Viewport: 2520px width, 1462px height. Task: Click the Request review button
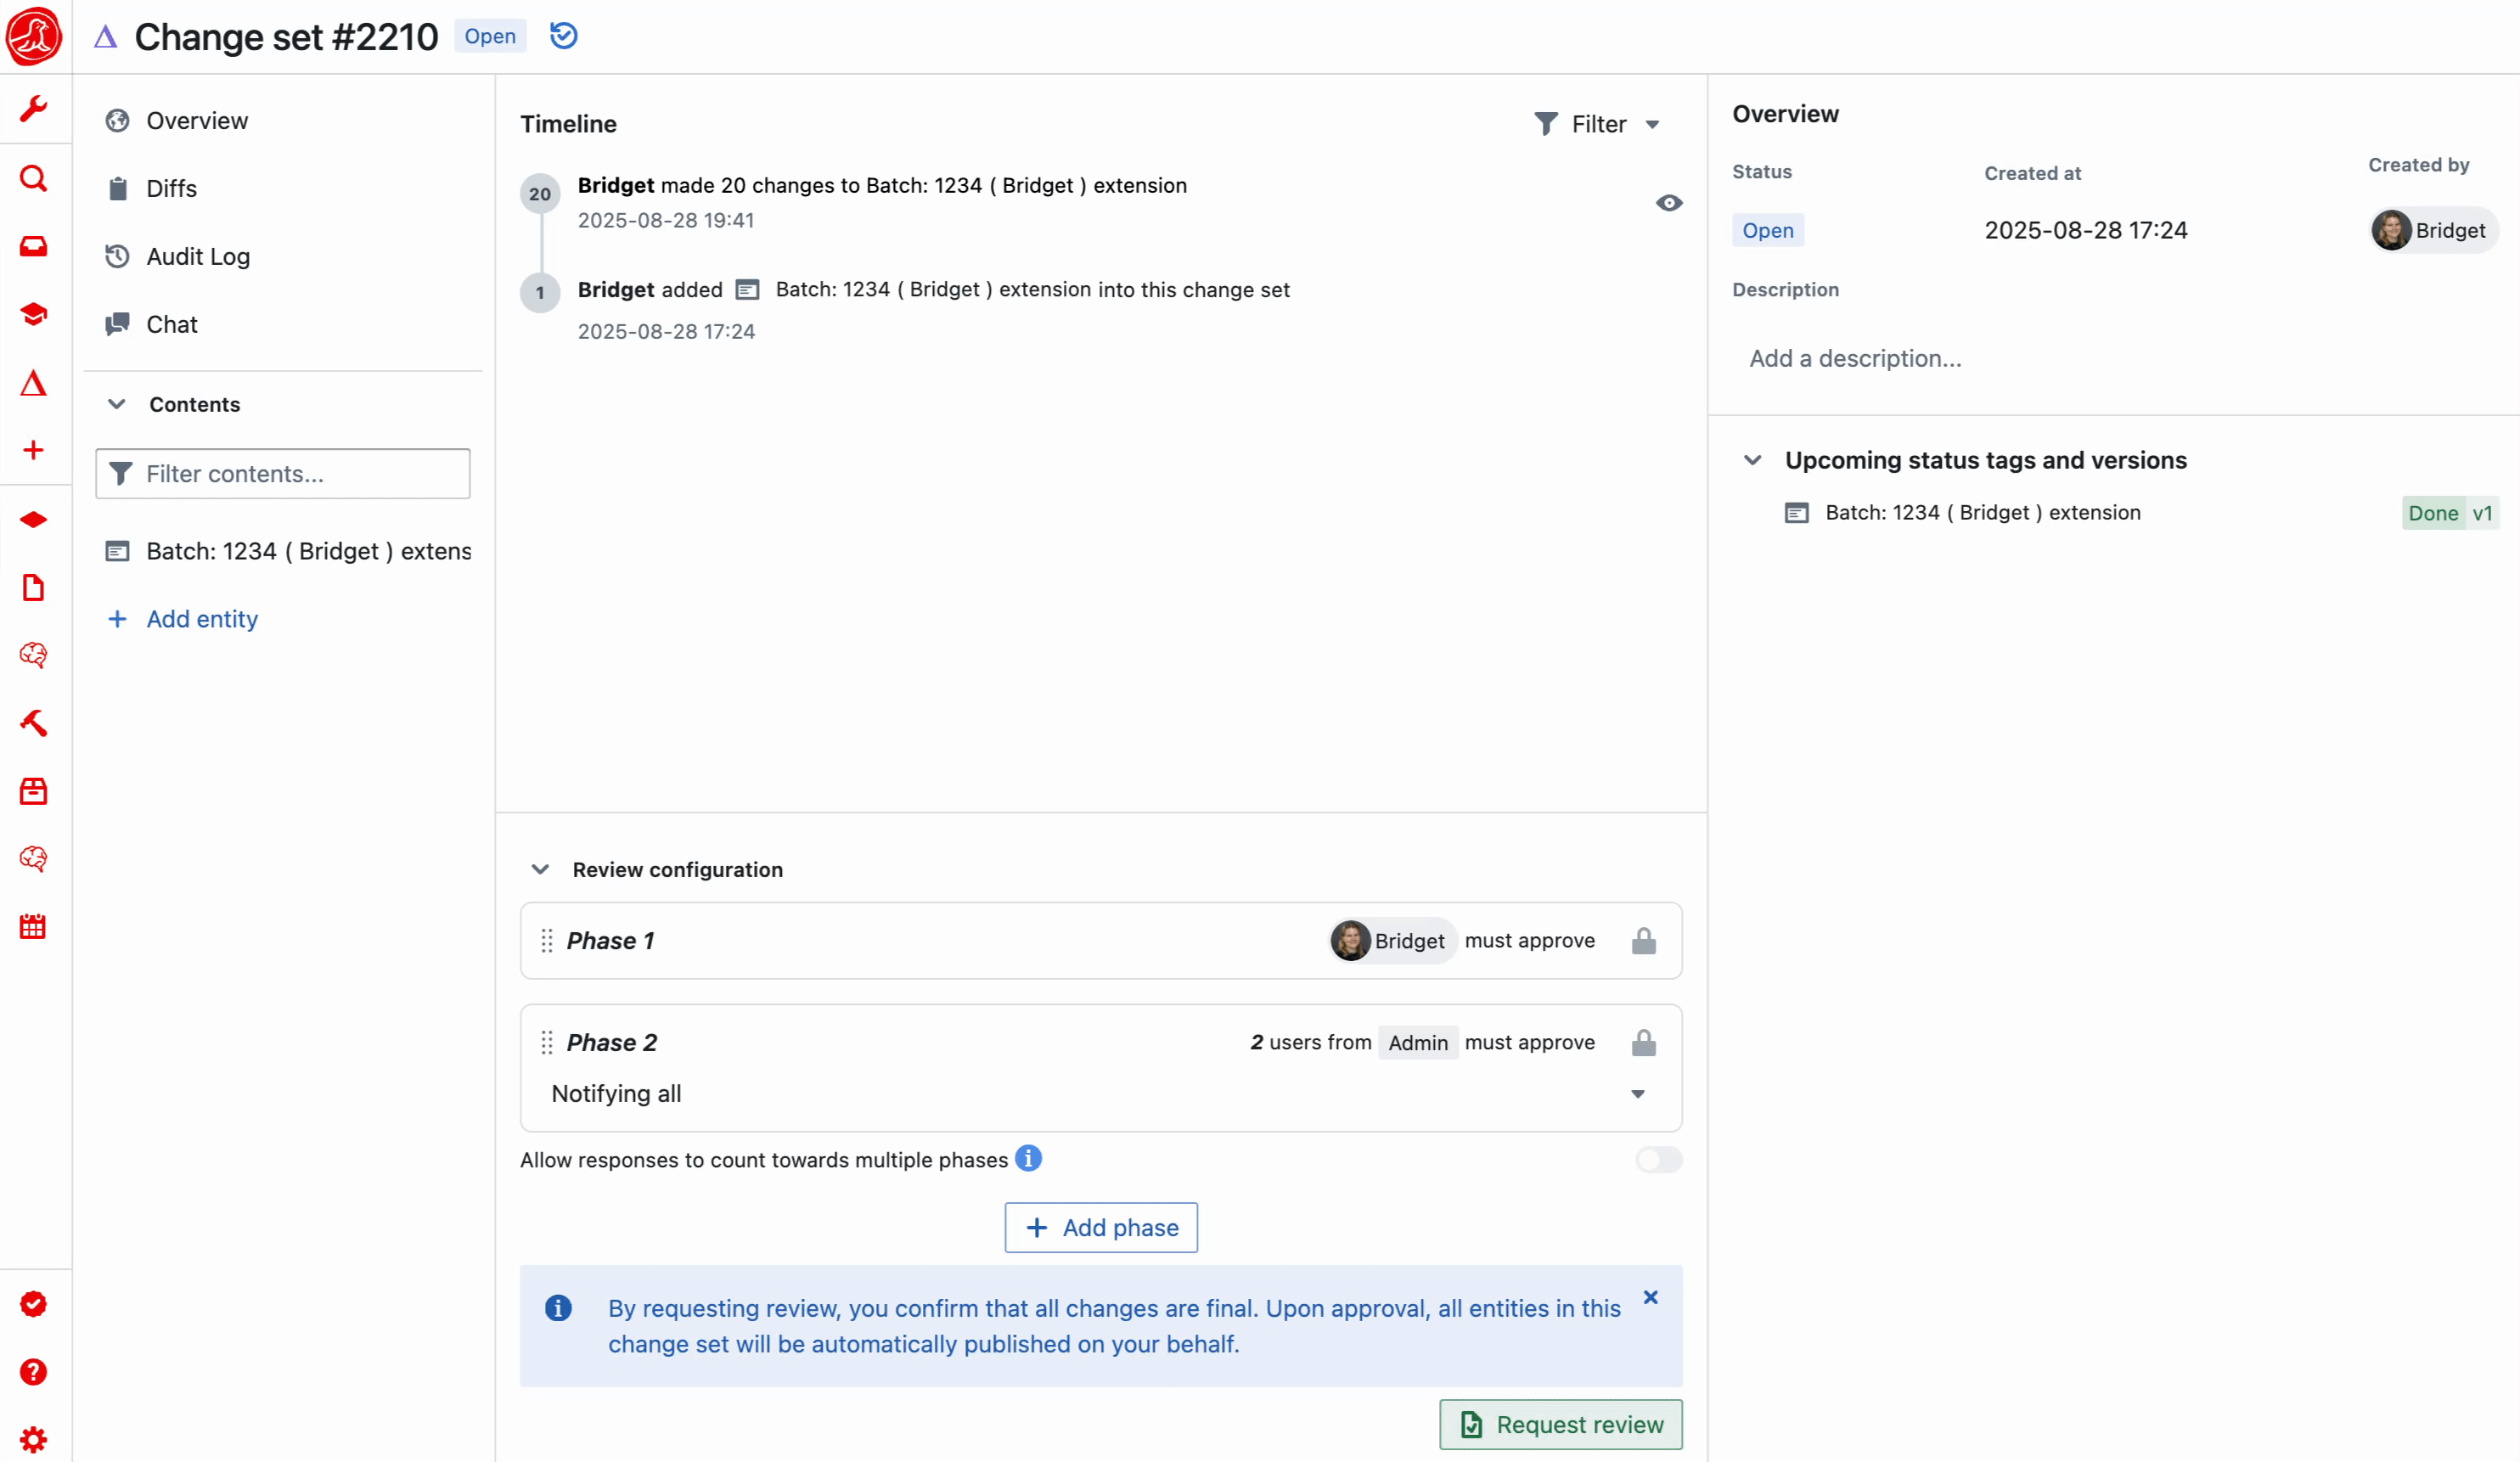pyautogui.click(x=1560, y=1424)
